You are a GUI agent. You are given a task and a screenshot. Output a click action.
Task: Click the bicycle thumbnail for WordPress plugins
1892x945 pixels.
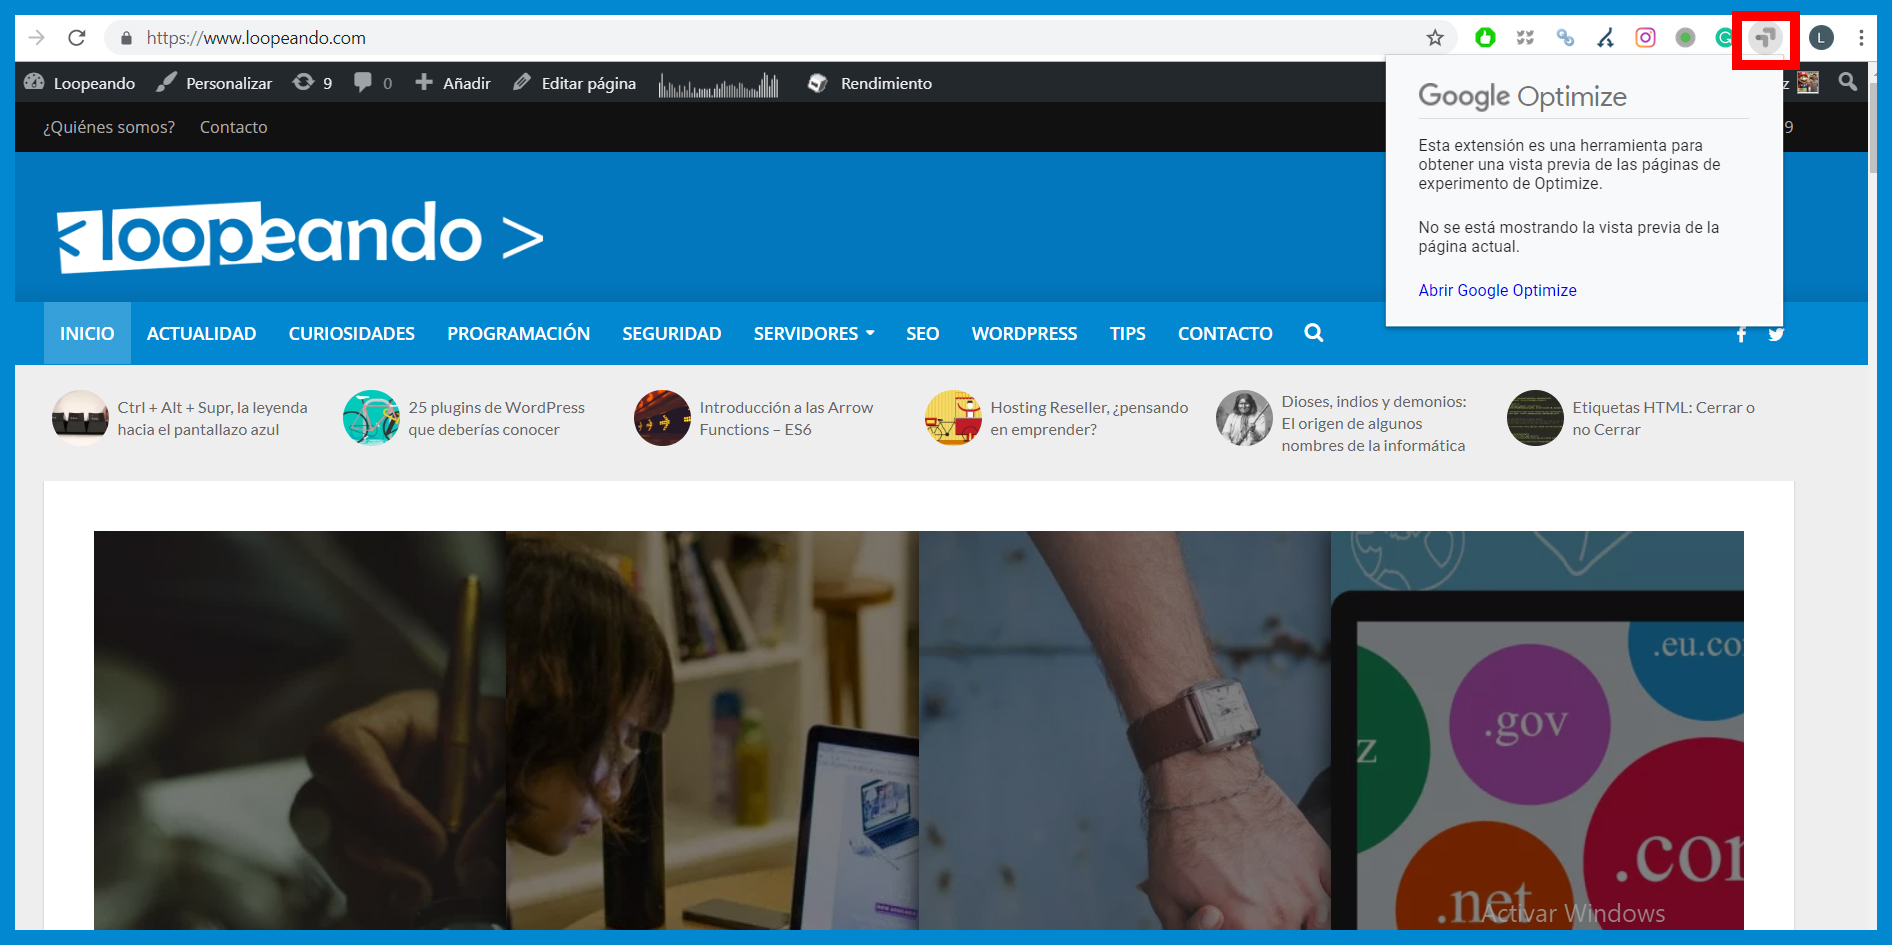pyautogui.click(x=371, y=418)
